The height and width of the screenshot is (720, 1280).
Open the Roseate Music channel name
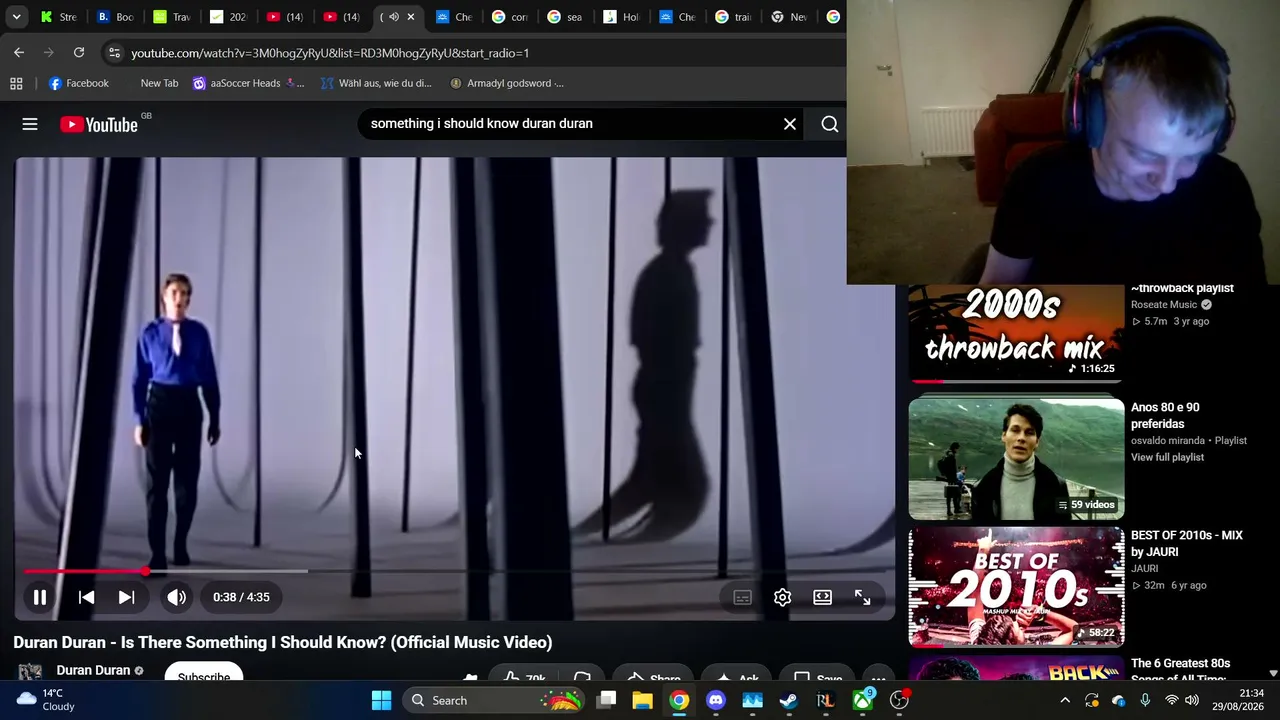pyautogui.click(x=1164, y=305)
